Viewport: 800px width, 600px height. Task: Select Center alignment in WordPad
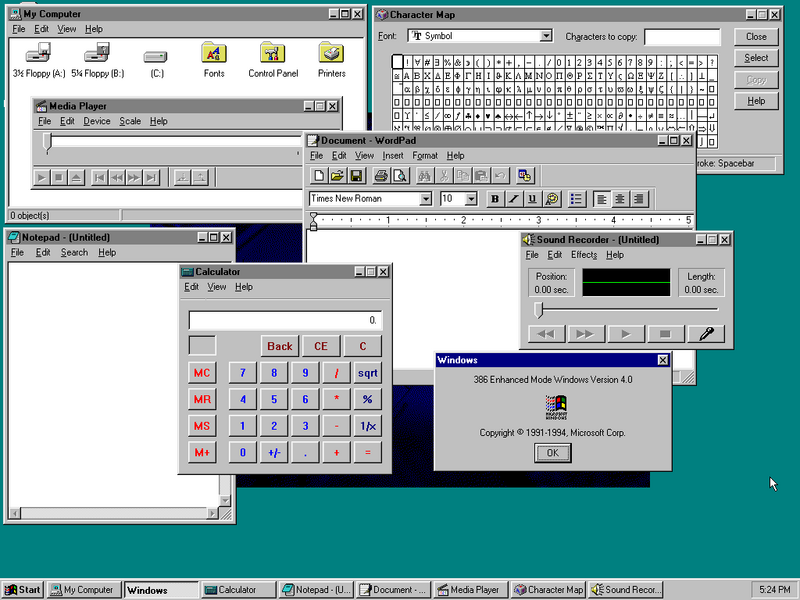[x=620, y=199]
